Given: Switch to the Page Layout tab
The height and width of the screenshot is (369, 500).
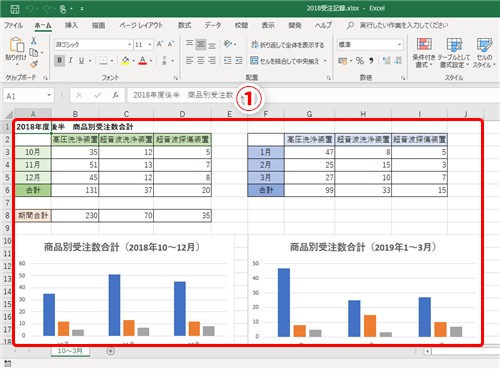Looking at the screenshot, I should 141,25.
